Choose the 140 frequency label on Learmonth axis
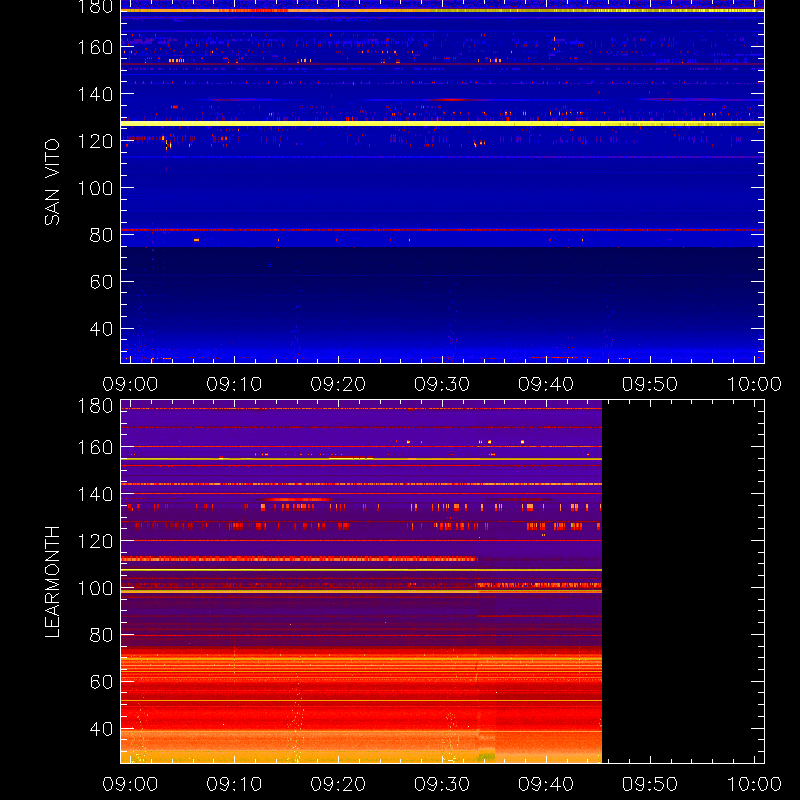The height and width of the screenshot is (800, 800). 95,494
